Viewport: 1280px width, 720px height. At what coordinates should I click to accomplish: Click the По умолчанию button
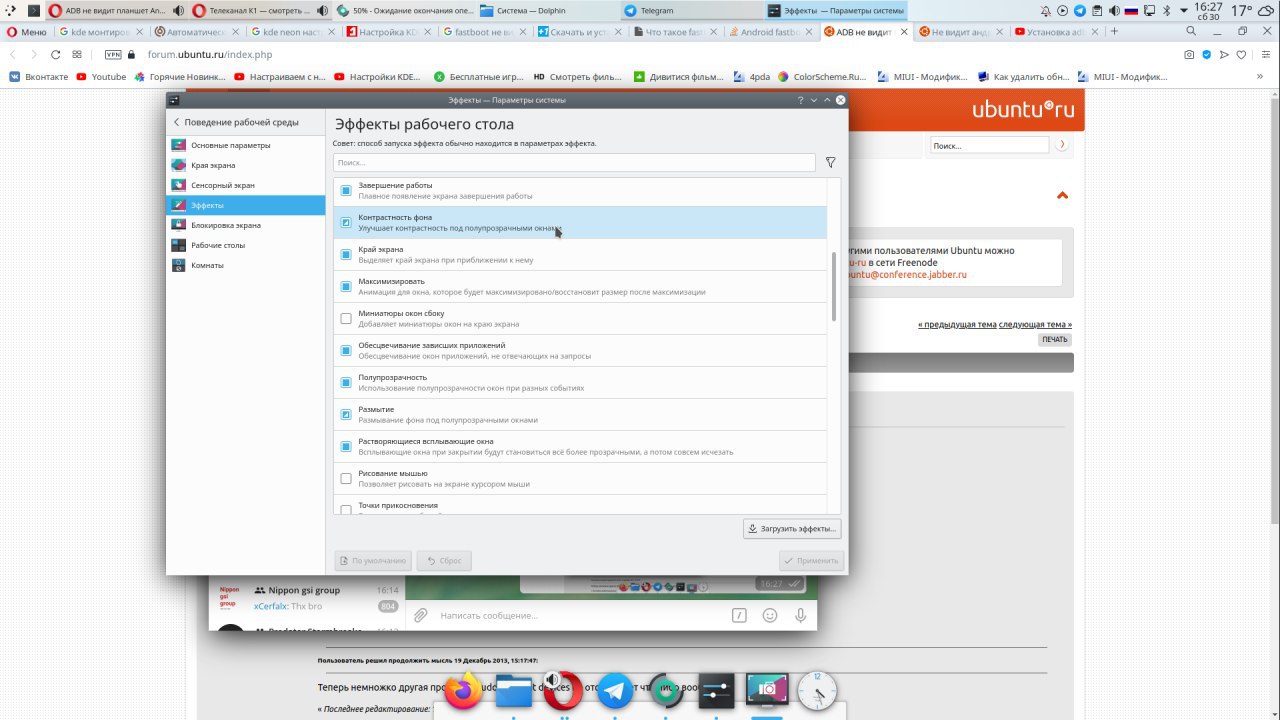tap(373, 560)
